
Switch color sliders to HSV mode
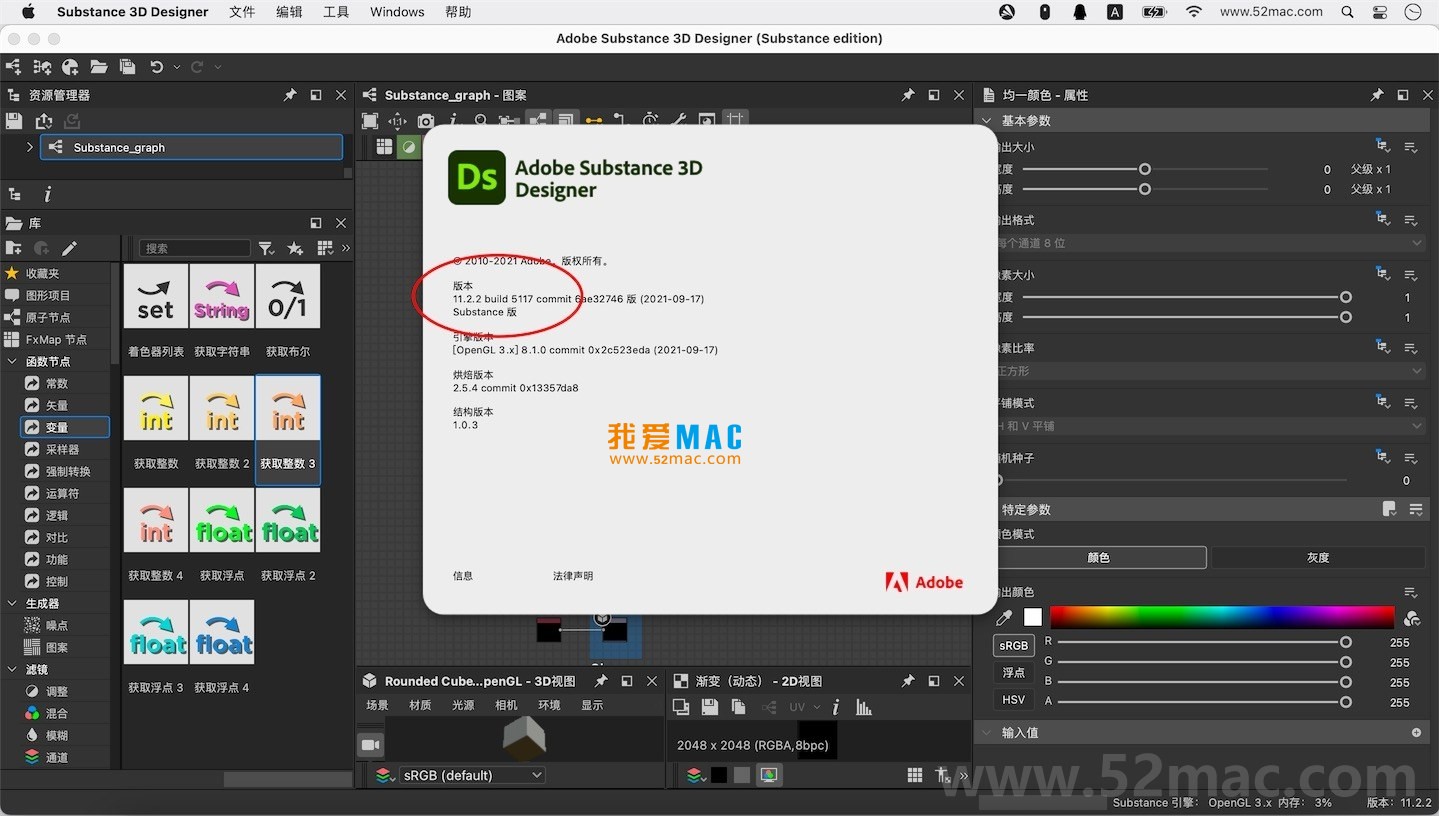(1014, 700)
